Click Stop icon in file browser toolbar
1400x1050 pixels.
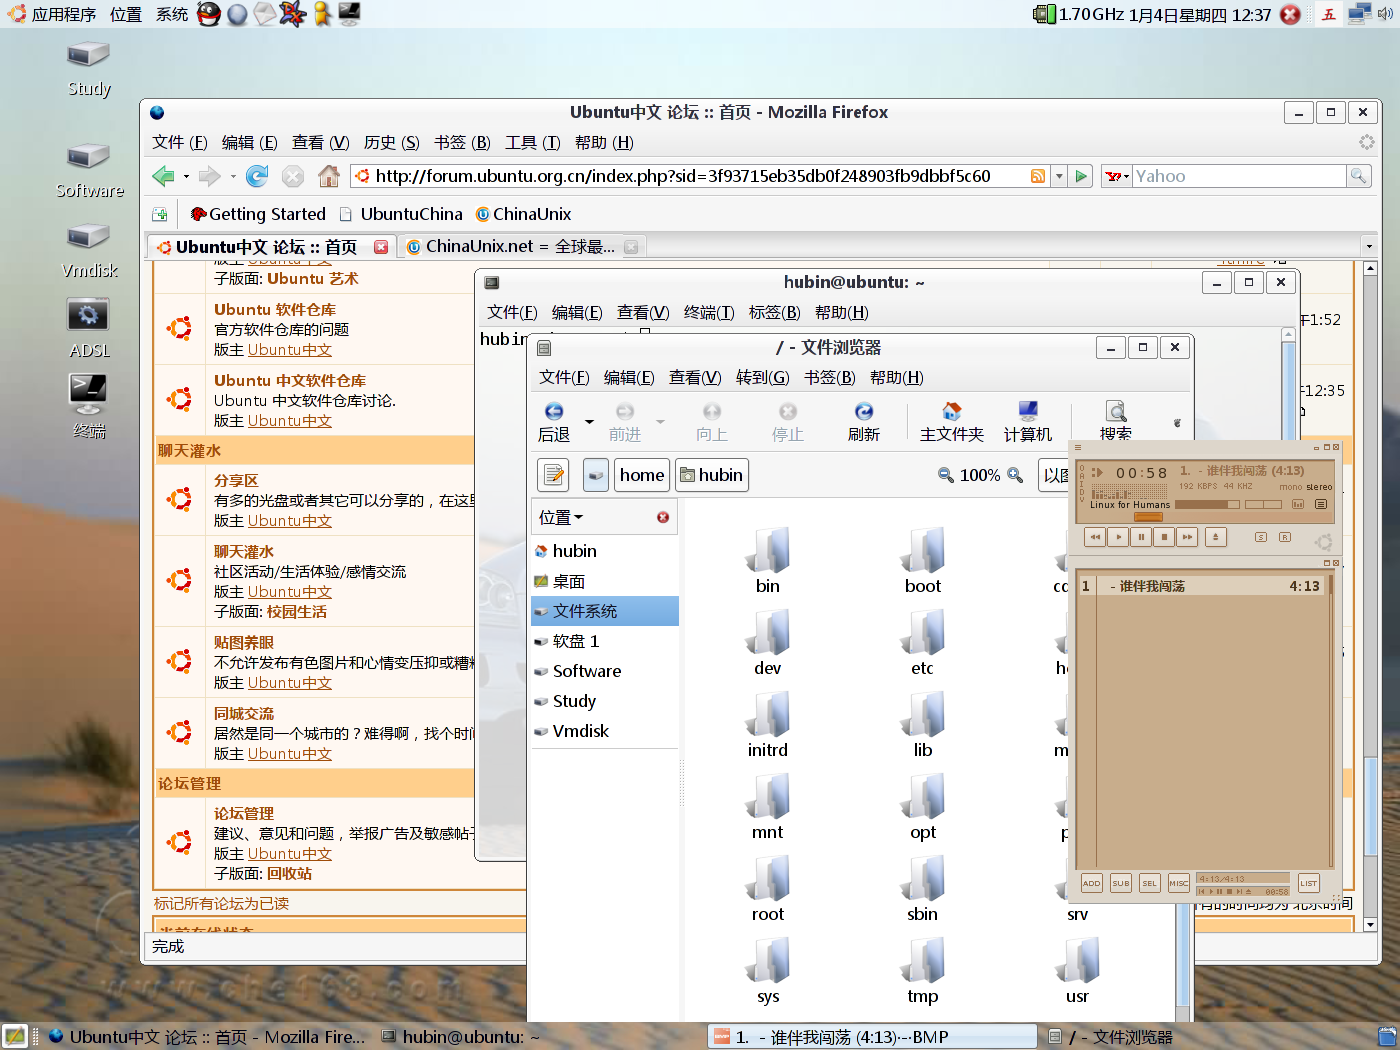point(788,422)
